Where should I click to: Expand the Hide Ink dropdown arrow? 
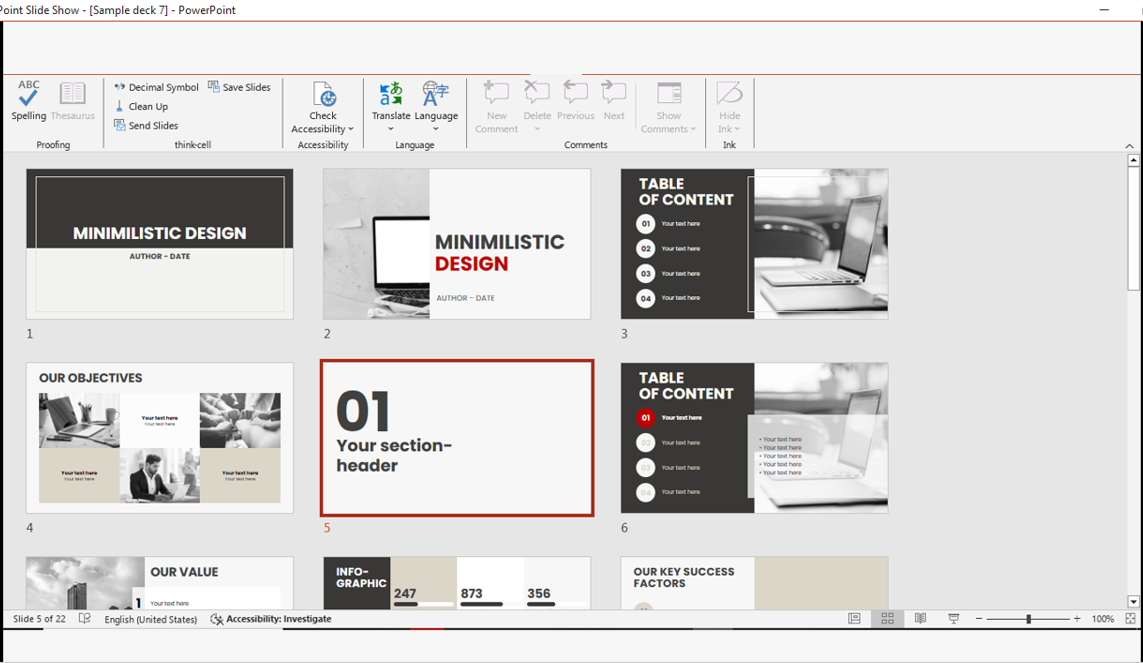click(x=737, y=129)
